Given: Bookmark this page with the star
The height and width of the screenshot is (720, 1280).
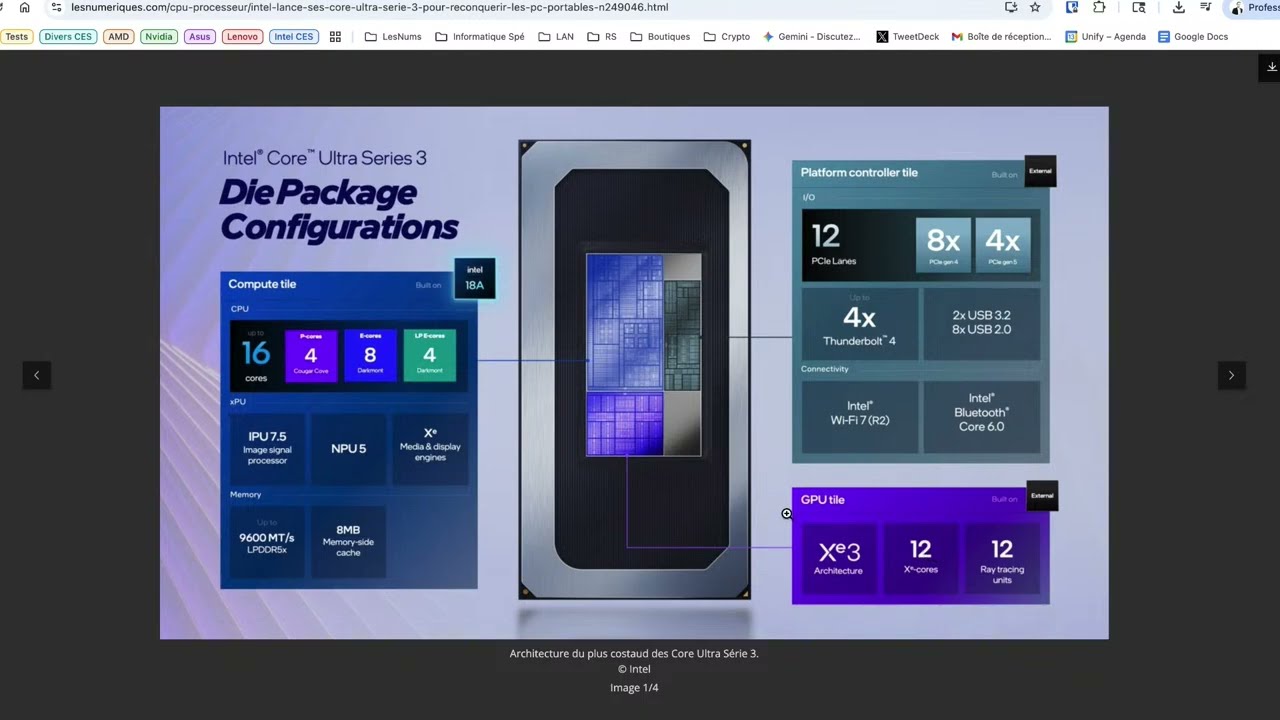Looking at the screenshot, I should 1035,7.
